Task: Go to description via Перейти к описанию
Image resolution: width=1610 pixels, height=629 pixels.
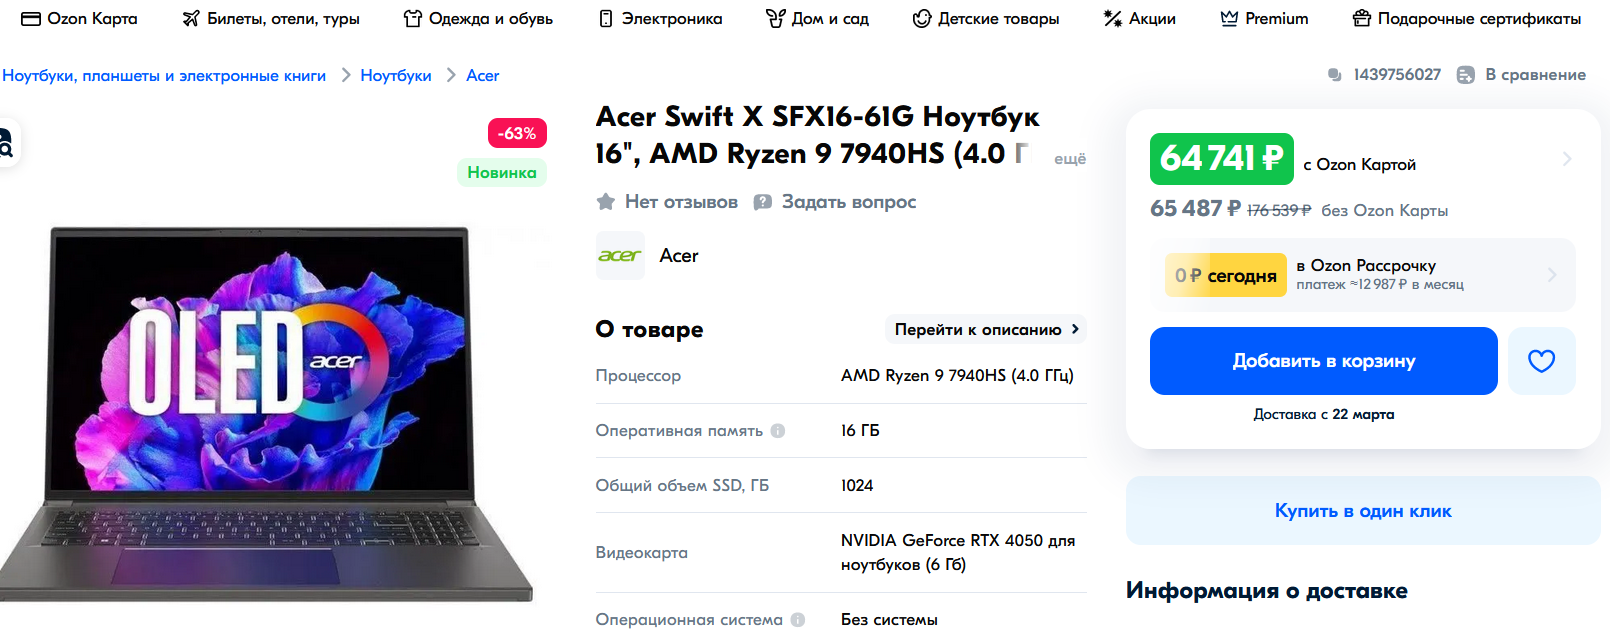Action: (986, 330)
